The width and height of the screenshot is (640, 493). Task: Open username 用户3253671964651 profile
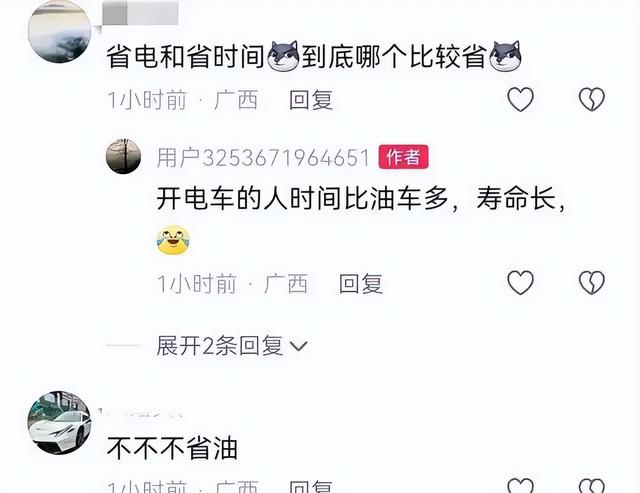(x=263, y=157)
